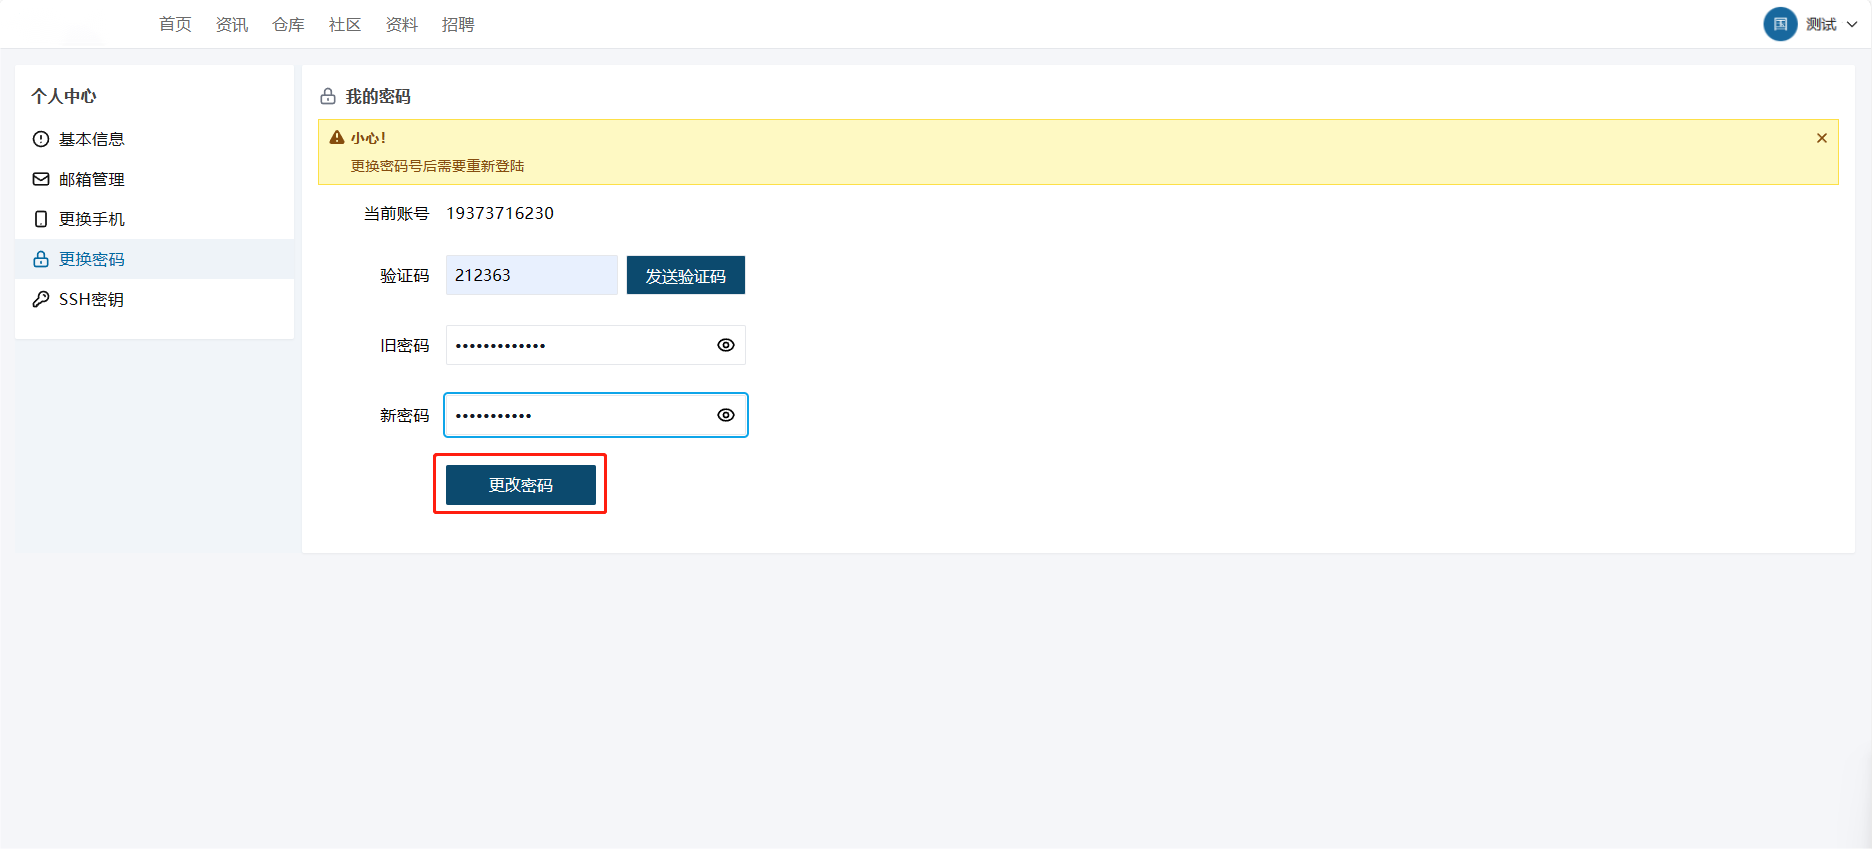This screenshot has width=1872, height=849.
Task: Click into the 旧密码 input field
Action: [580, 345]
